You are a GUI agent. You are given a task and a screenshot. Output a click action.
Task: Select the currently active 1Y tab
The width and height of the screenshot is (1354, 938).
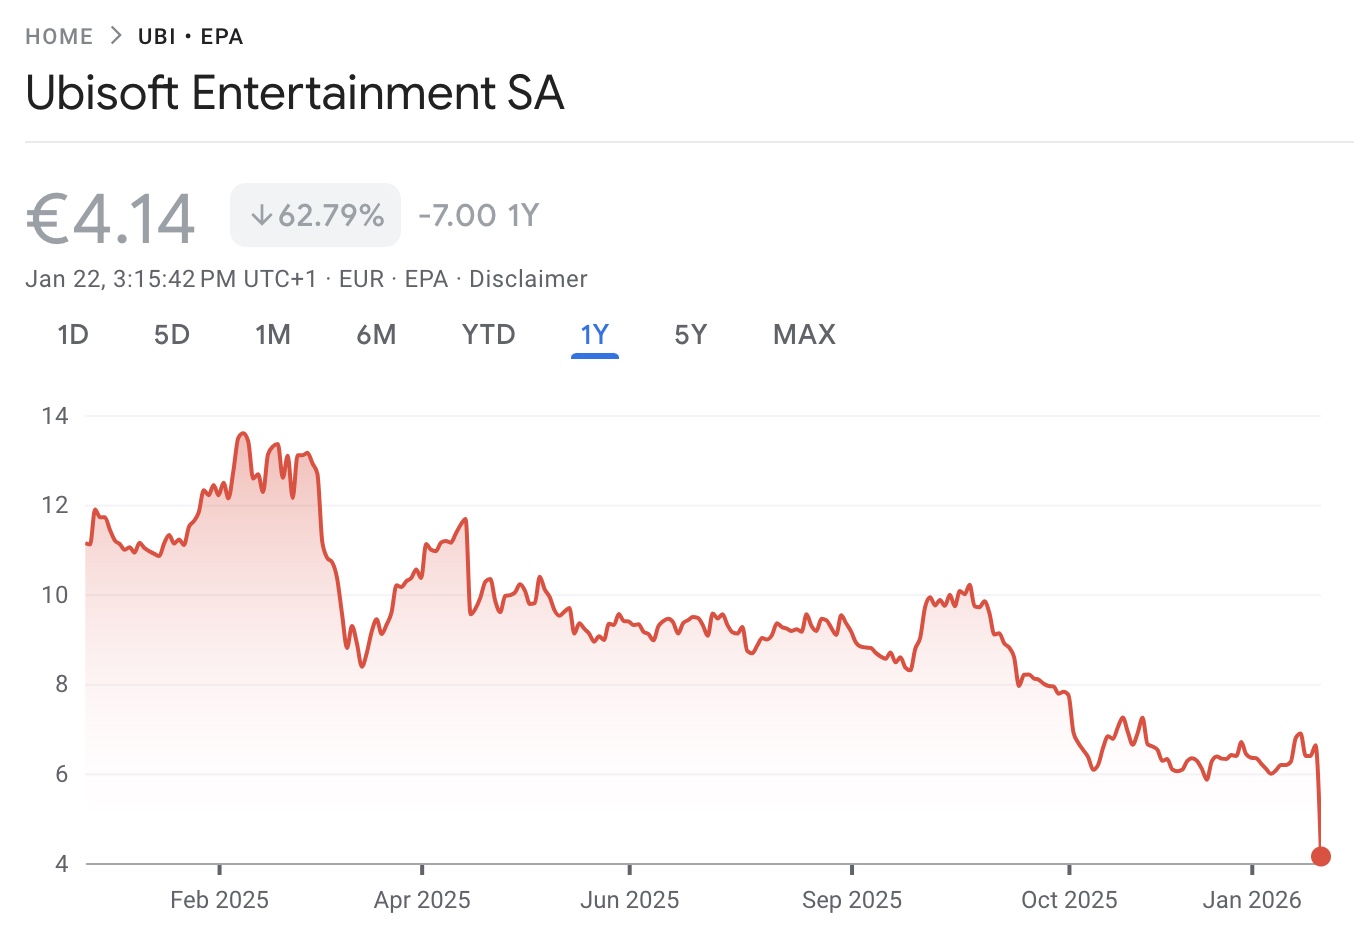[x=594, y=335]
